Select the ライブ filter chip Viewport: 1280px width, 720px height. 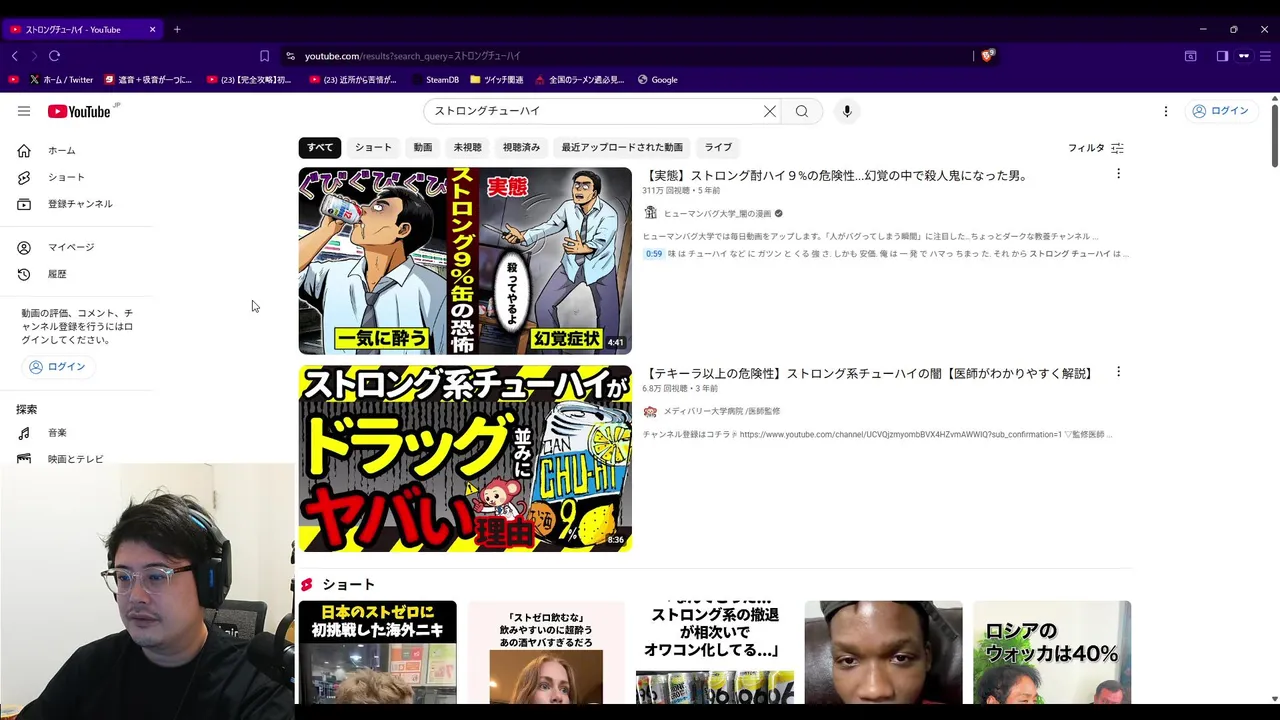coord(718,147)
